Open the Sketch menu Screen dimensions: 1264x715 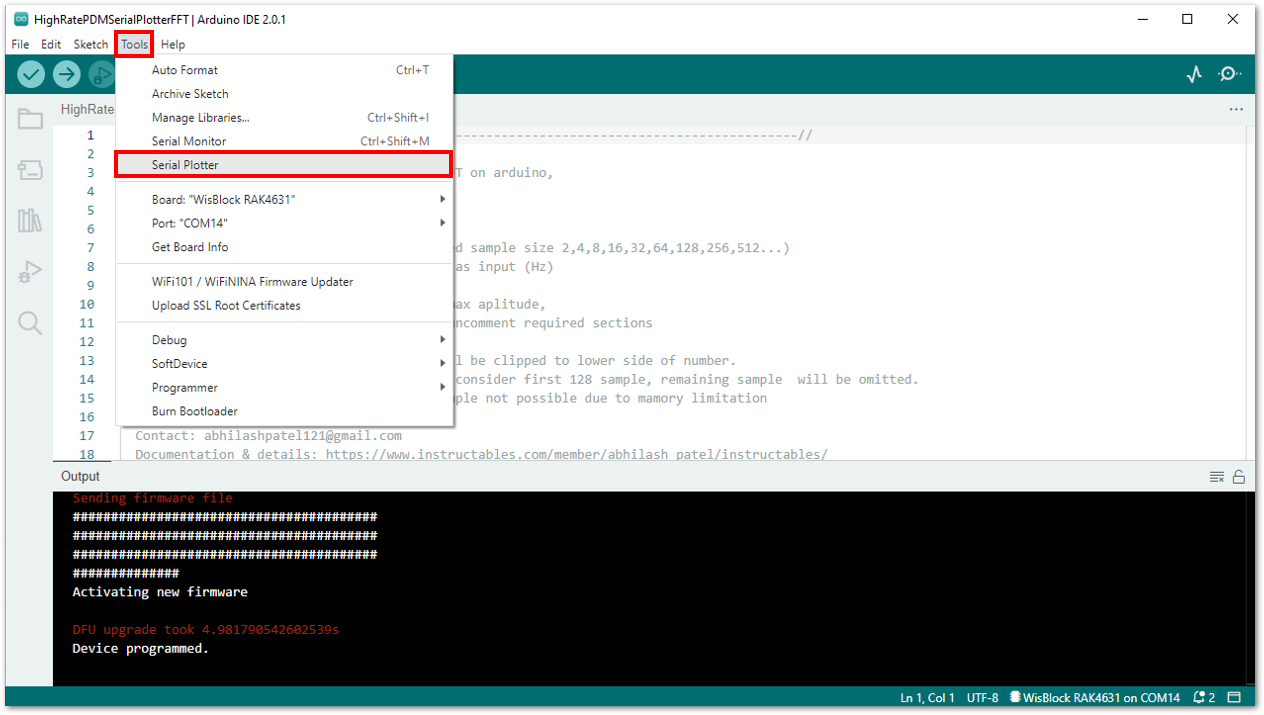click(91, 44)
